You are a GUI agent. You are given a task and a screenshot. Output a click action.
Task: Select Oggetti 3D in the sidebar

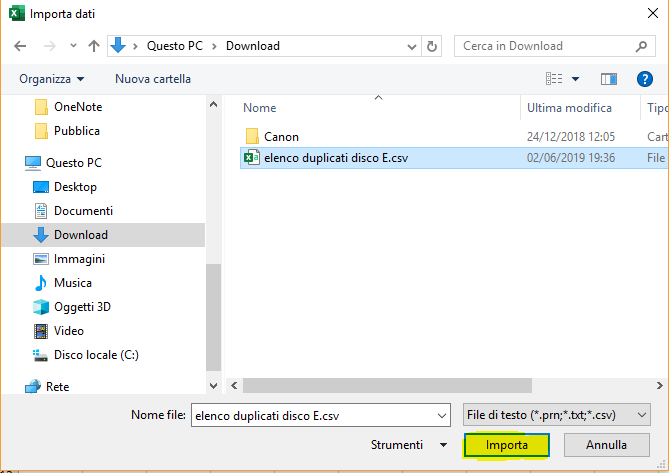(82, 307)
